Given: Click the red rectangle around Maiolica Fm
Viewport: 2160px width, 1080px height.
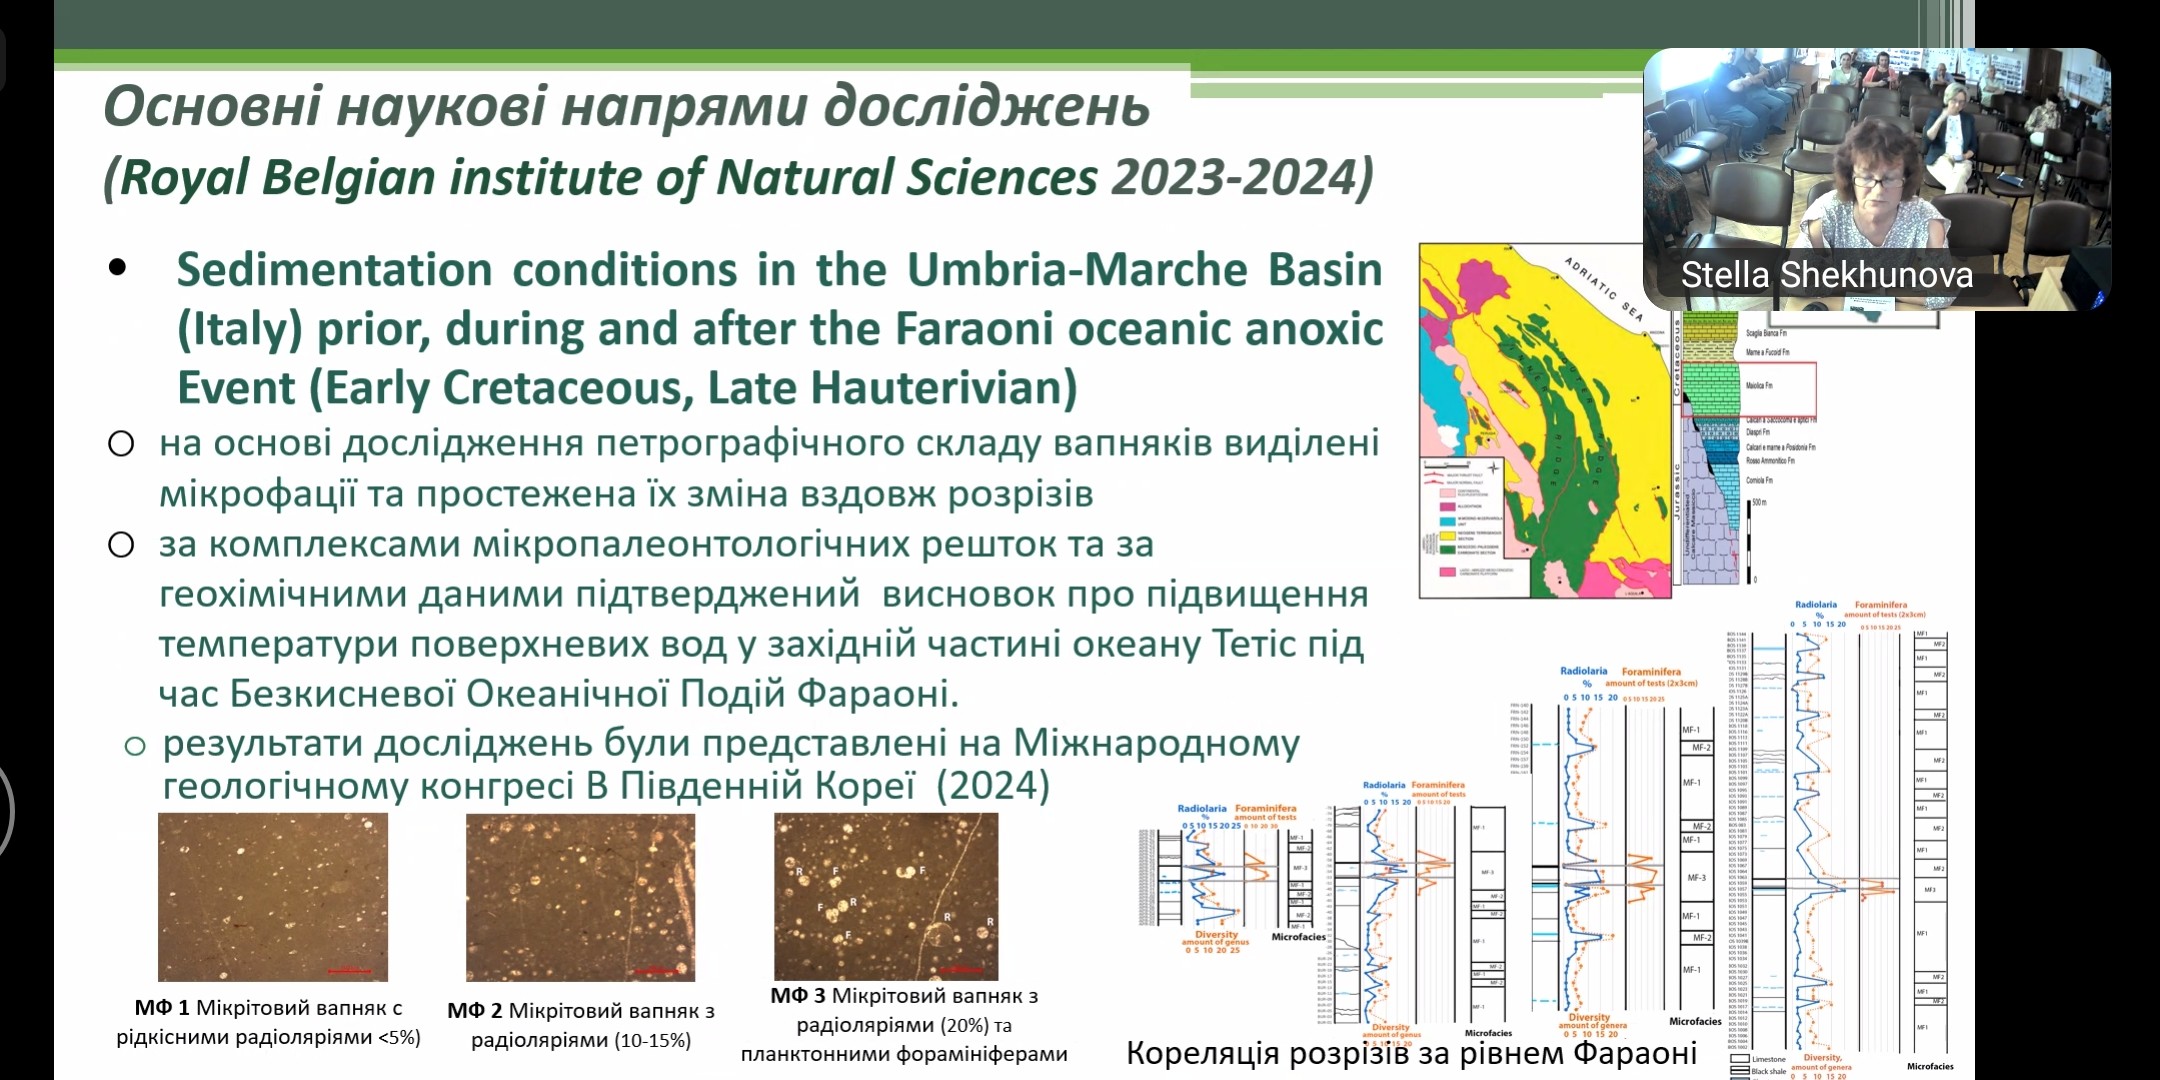Looking at the screenshot, I should point(1749,389).
